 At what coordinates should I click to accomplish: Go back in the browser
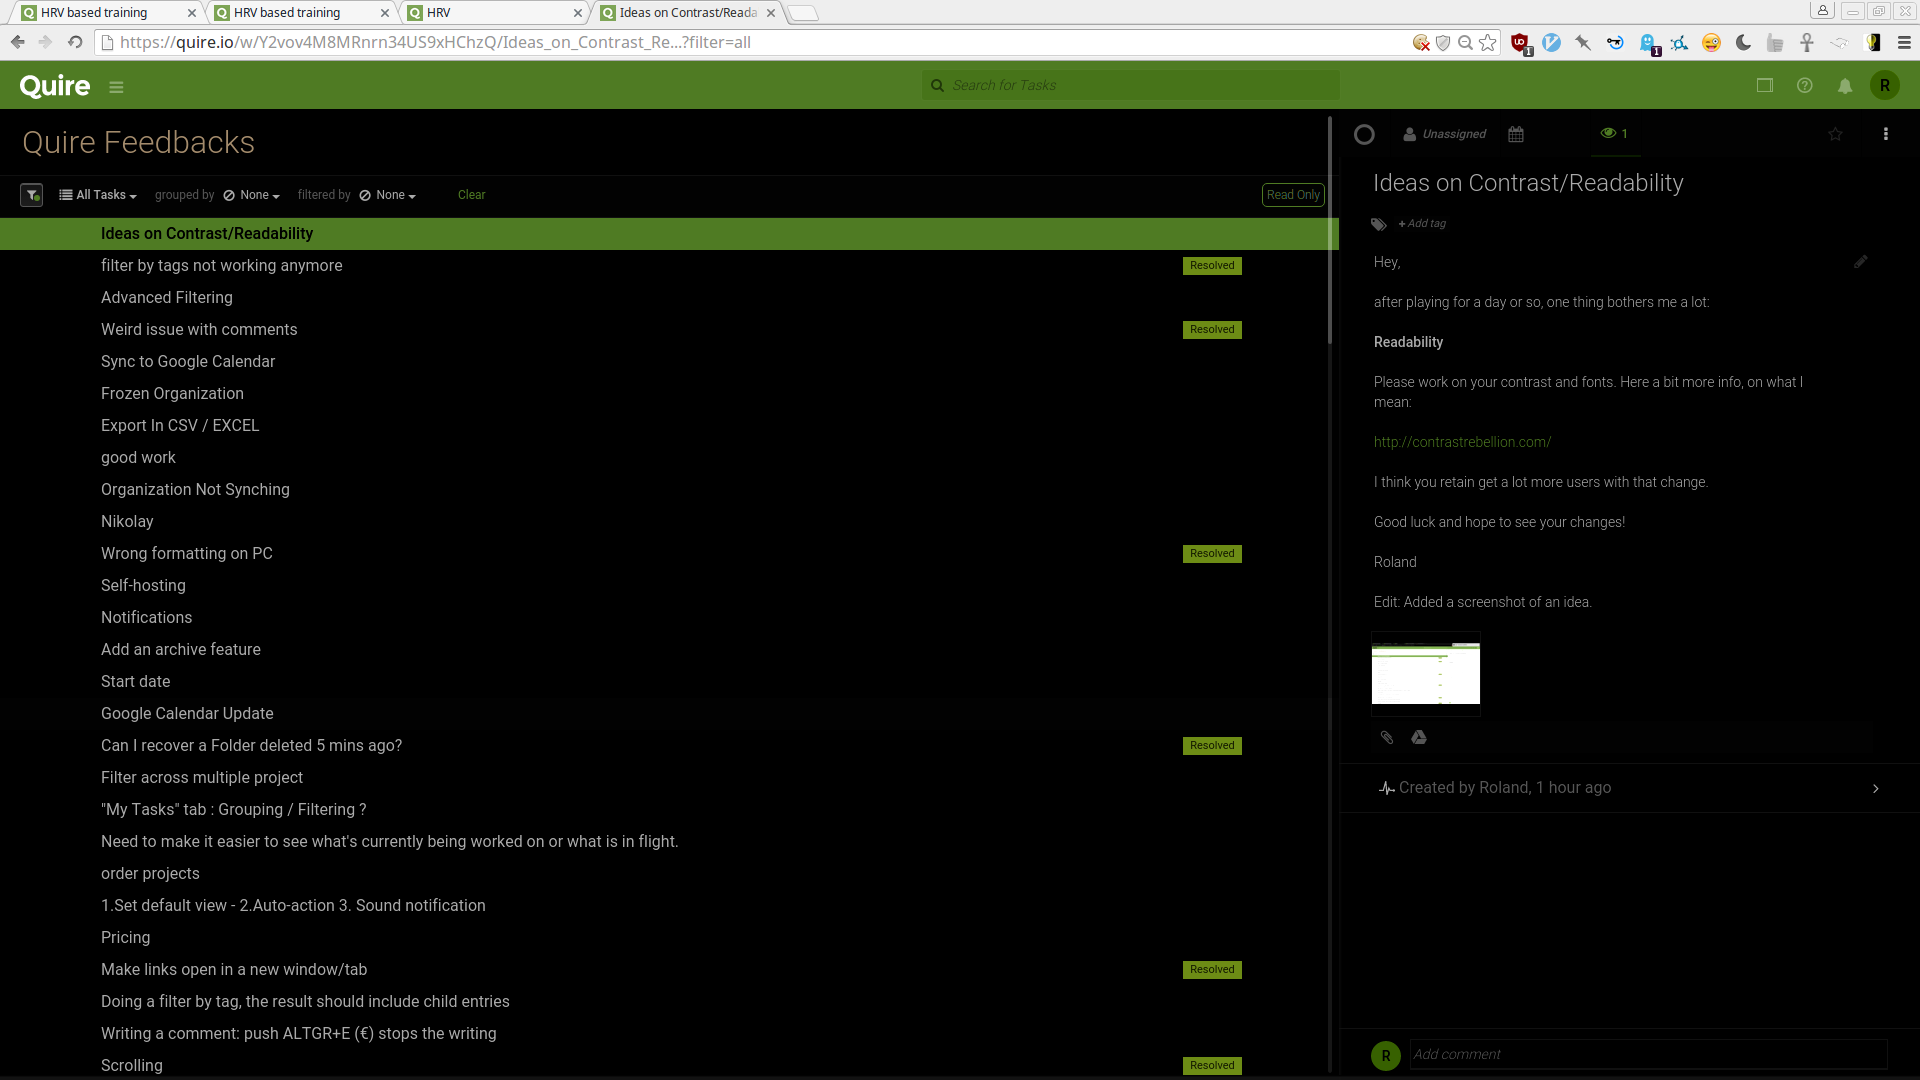click(x=17, y=42)
